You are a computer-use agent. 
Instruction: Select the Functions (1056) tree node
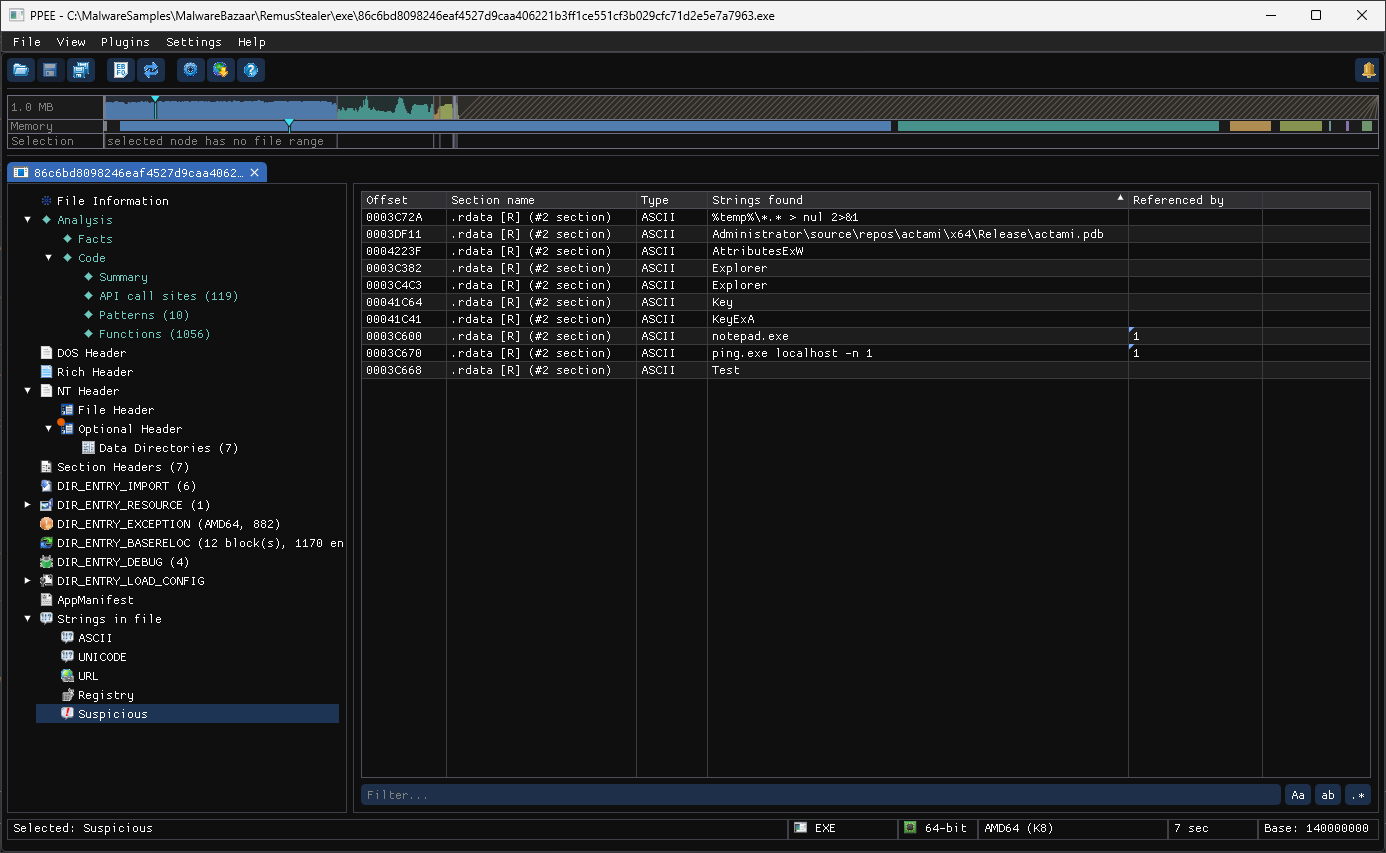(x=155, y=334)
